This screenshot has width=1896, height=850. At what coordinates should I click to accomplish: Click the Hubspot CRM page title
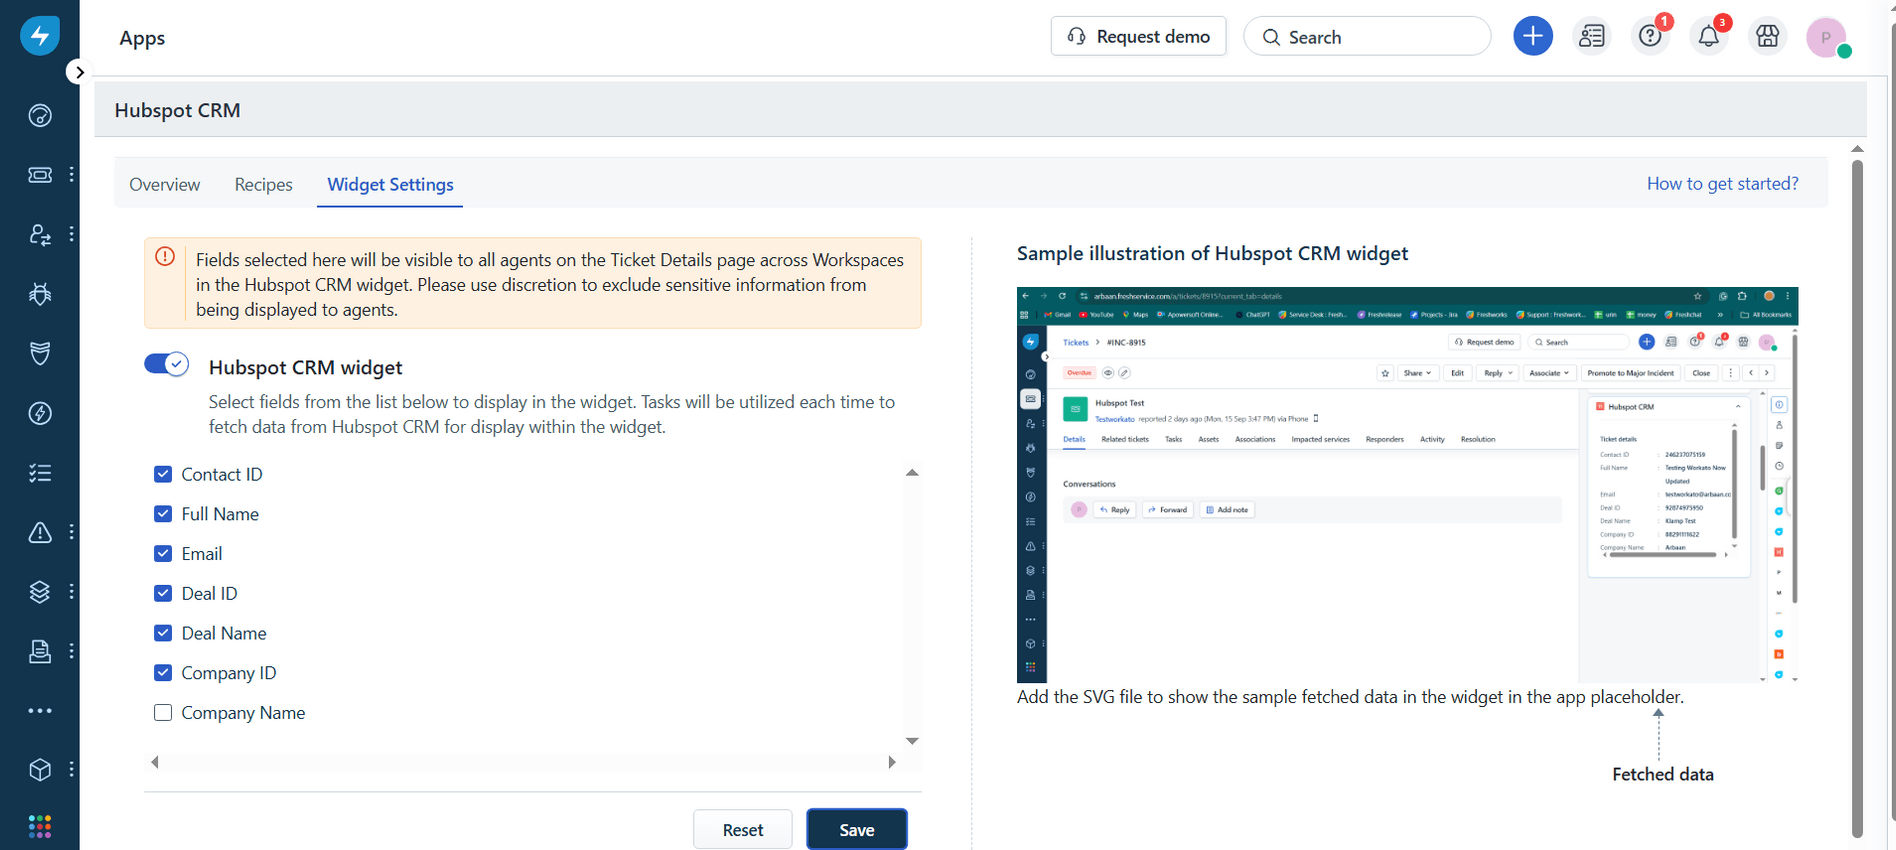(177, 110)
